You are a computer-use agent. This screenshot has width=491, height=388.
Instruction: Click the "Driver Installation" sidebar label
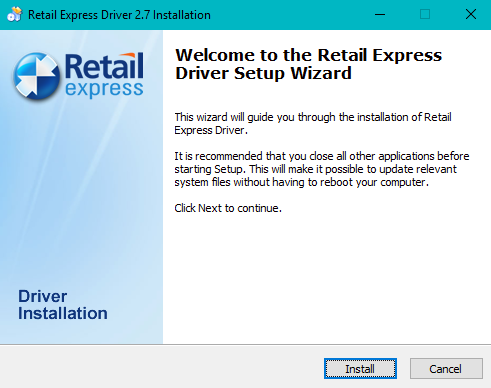(x=63, y=305)
